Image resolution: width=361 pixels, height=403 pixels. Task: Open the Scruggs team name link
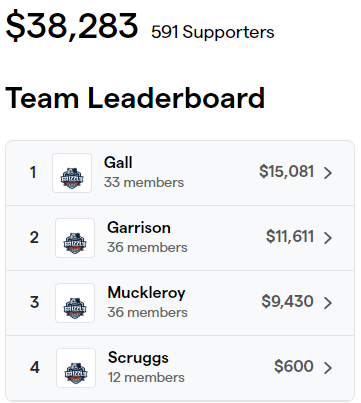click(x=138, y=358)
